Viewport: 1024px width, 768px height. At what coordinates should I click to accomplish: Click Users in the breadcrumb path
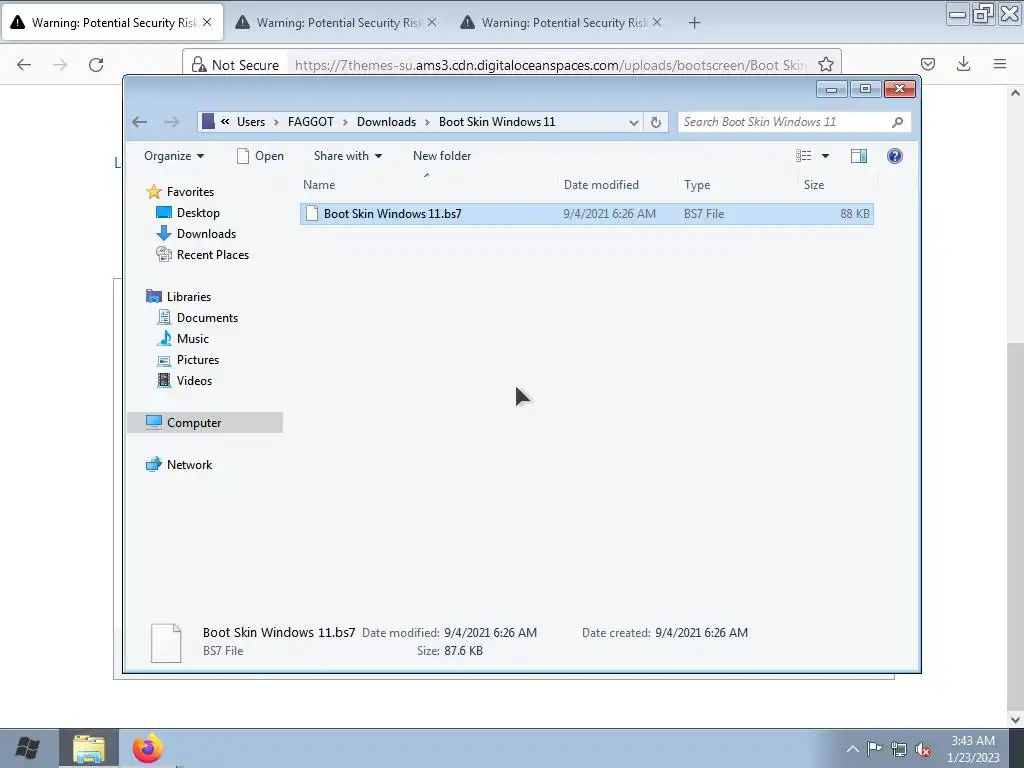[x=251, y=122]
